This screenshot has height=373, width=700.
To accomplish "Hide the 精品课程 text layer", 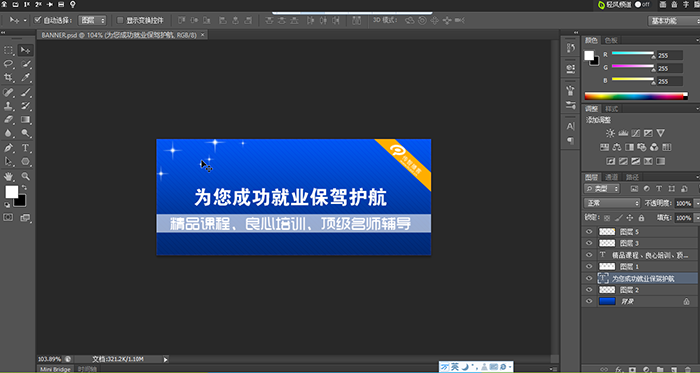I will (x=589, y=255).
